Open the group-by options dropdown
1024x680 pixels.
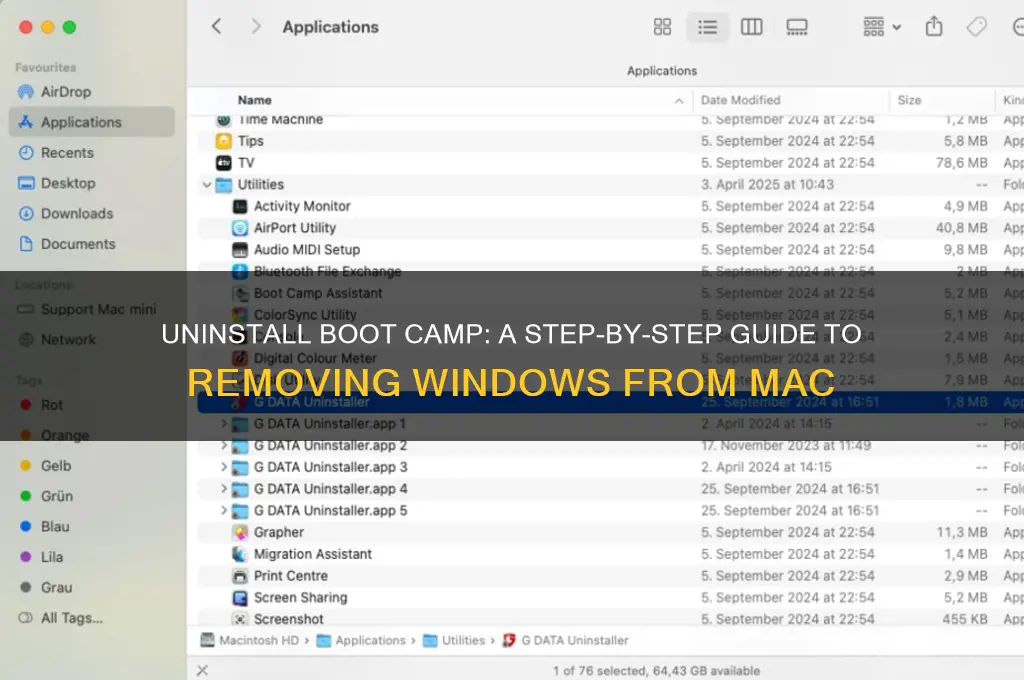coord(882,27)
